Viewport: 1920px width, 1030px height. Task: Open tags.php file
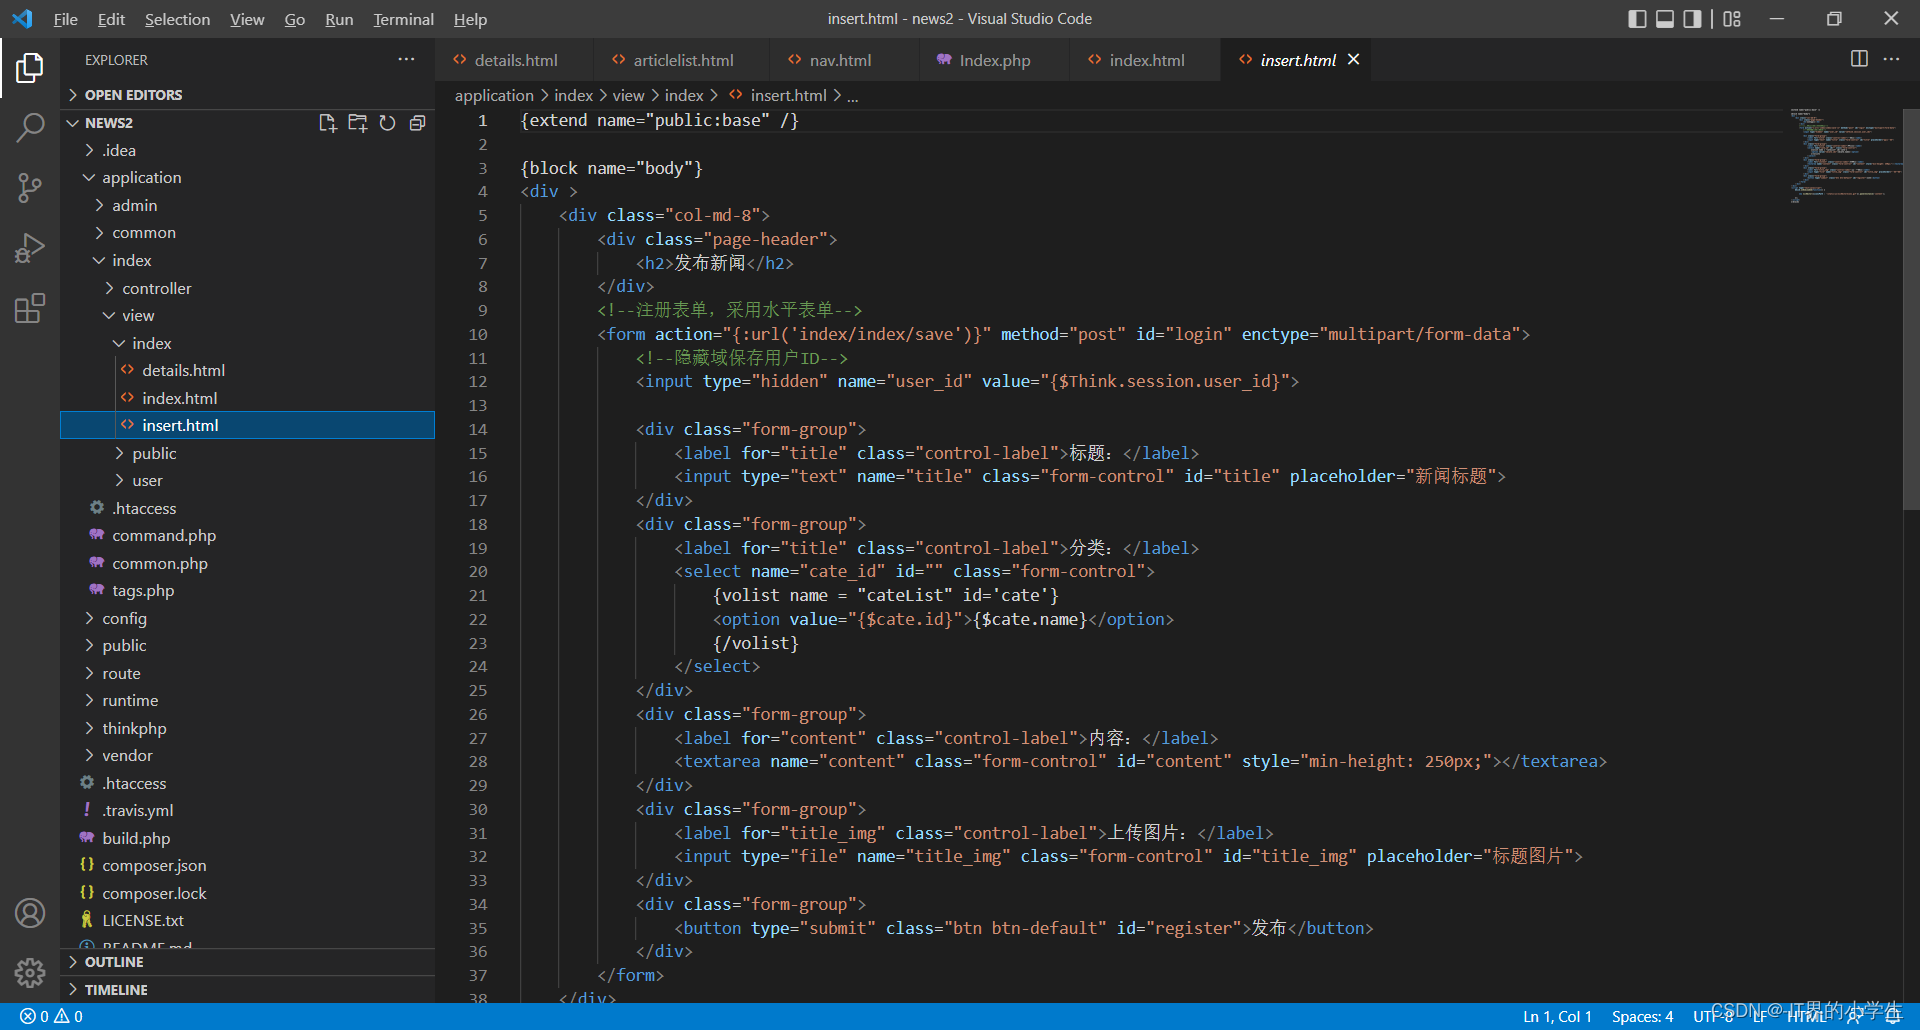(x=247, y=590)
